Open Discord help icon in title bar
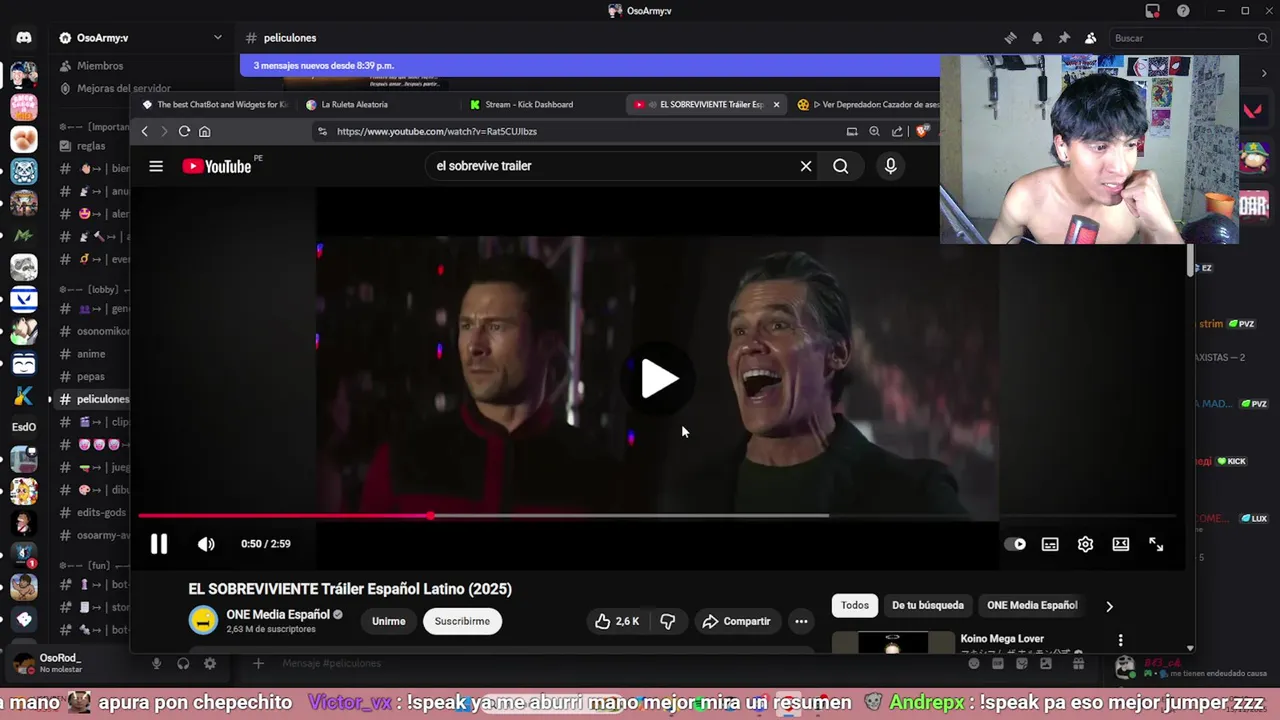The image size is (1280, 720). 1184,11
